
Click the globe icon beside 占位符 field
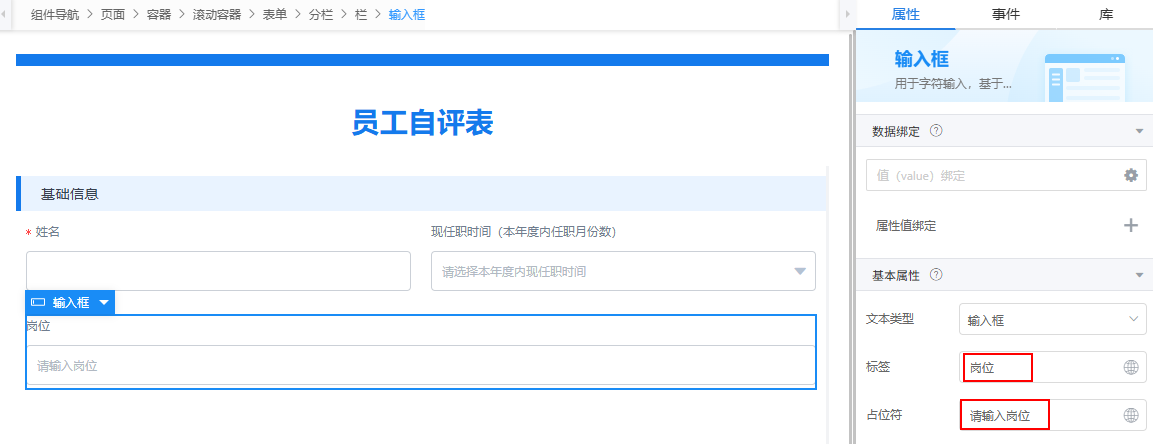[x=1131, y=415]
